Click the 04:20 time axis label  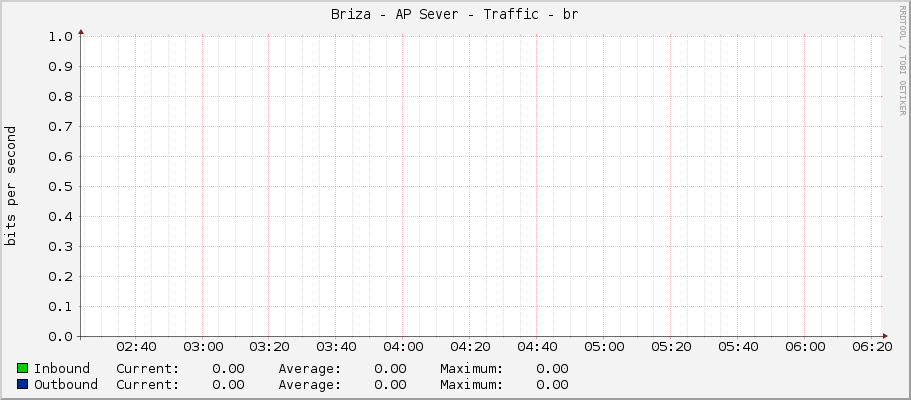click(470, 347)
